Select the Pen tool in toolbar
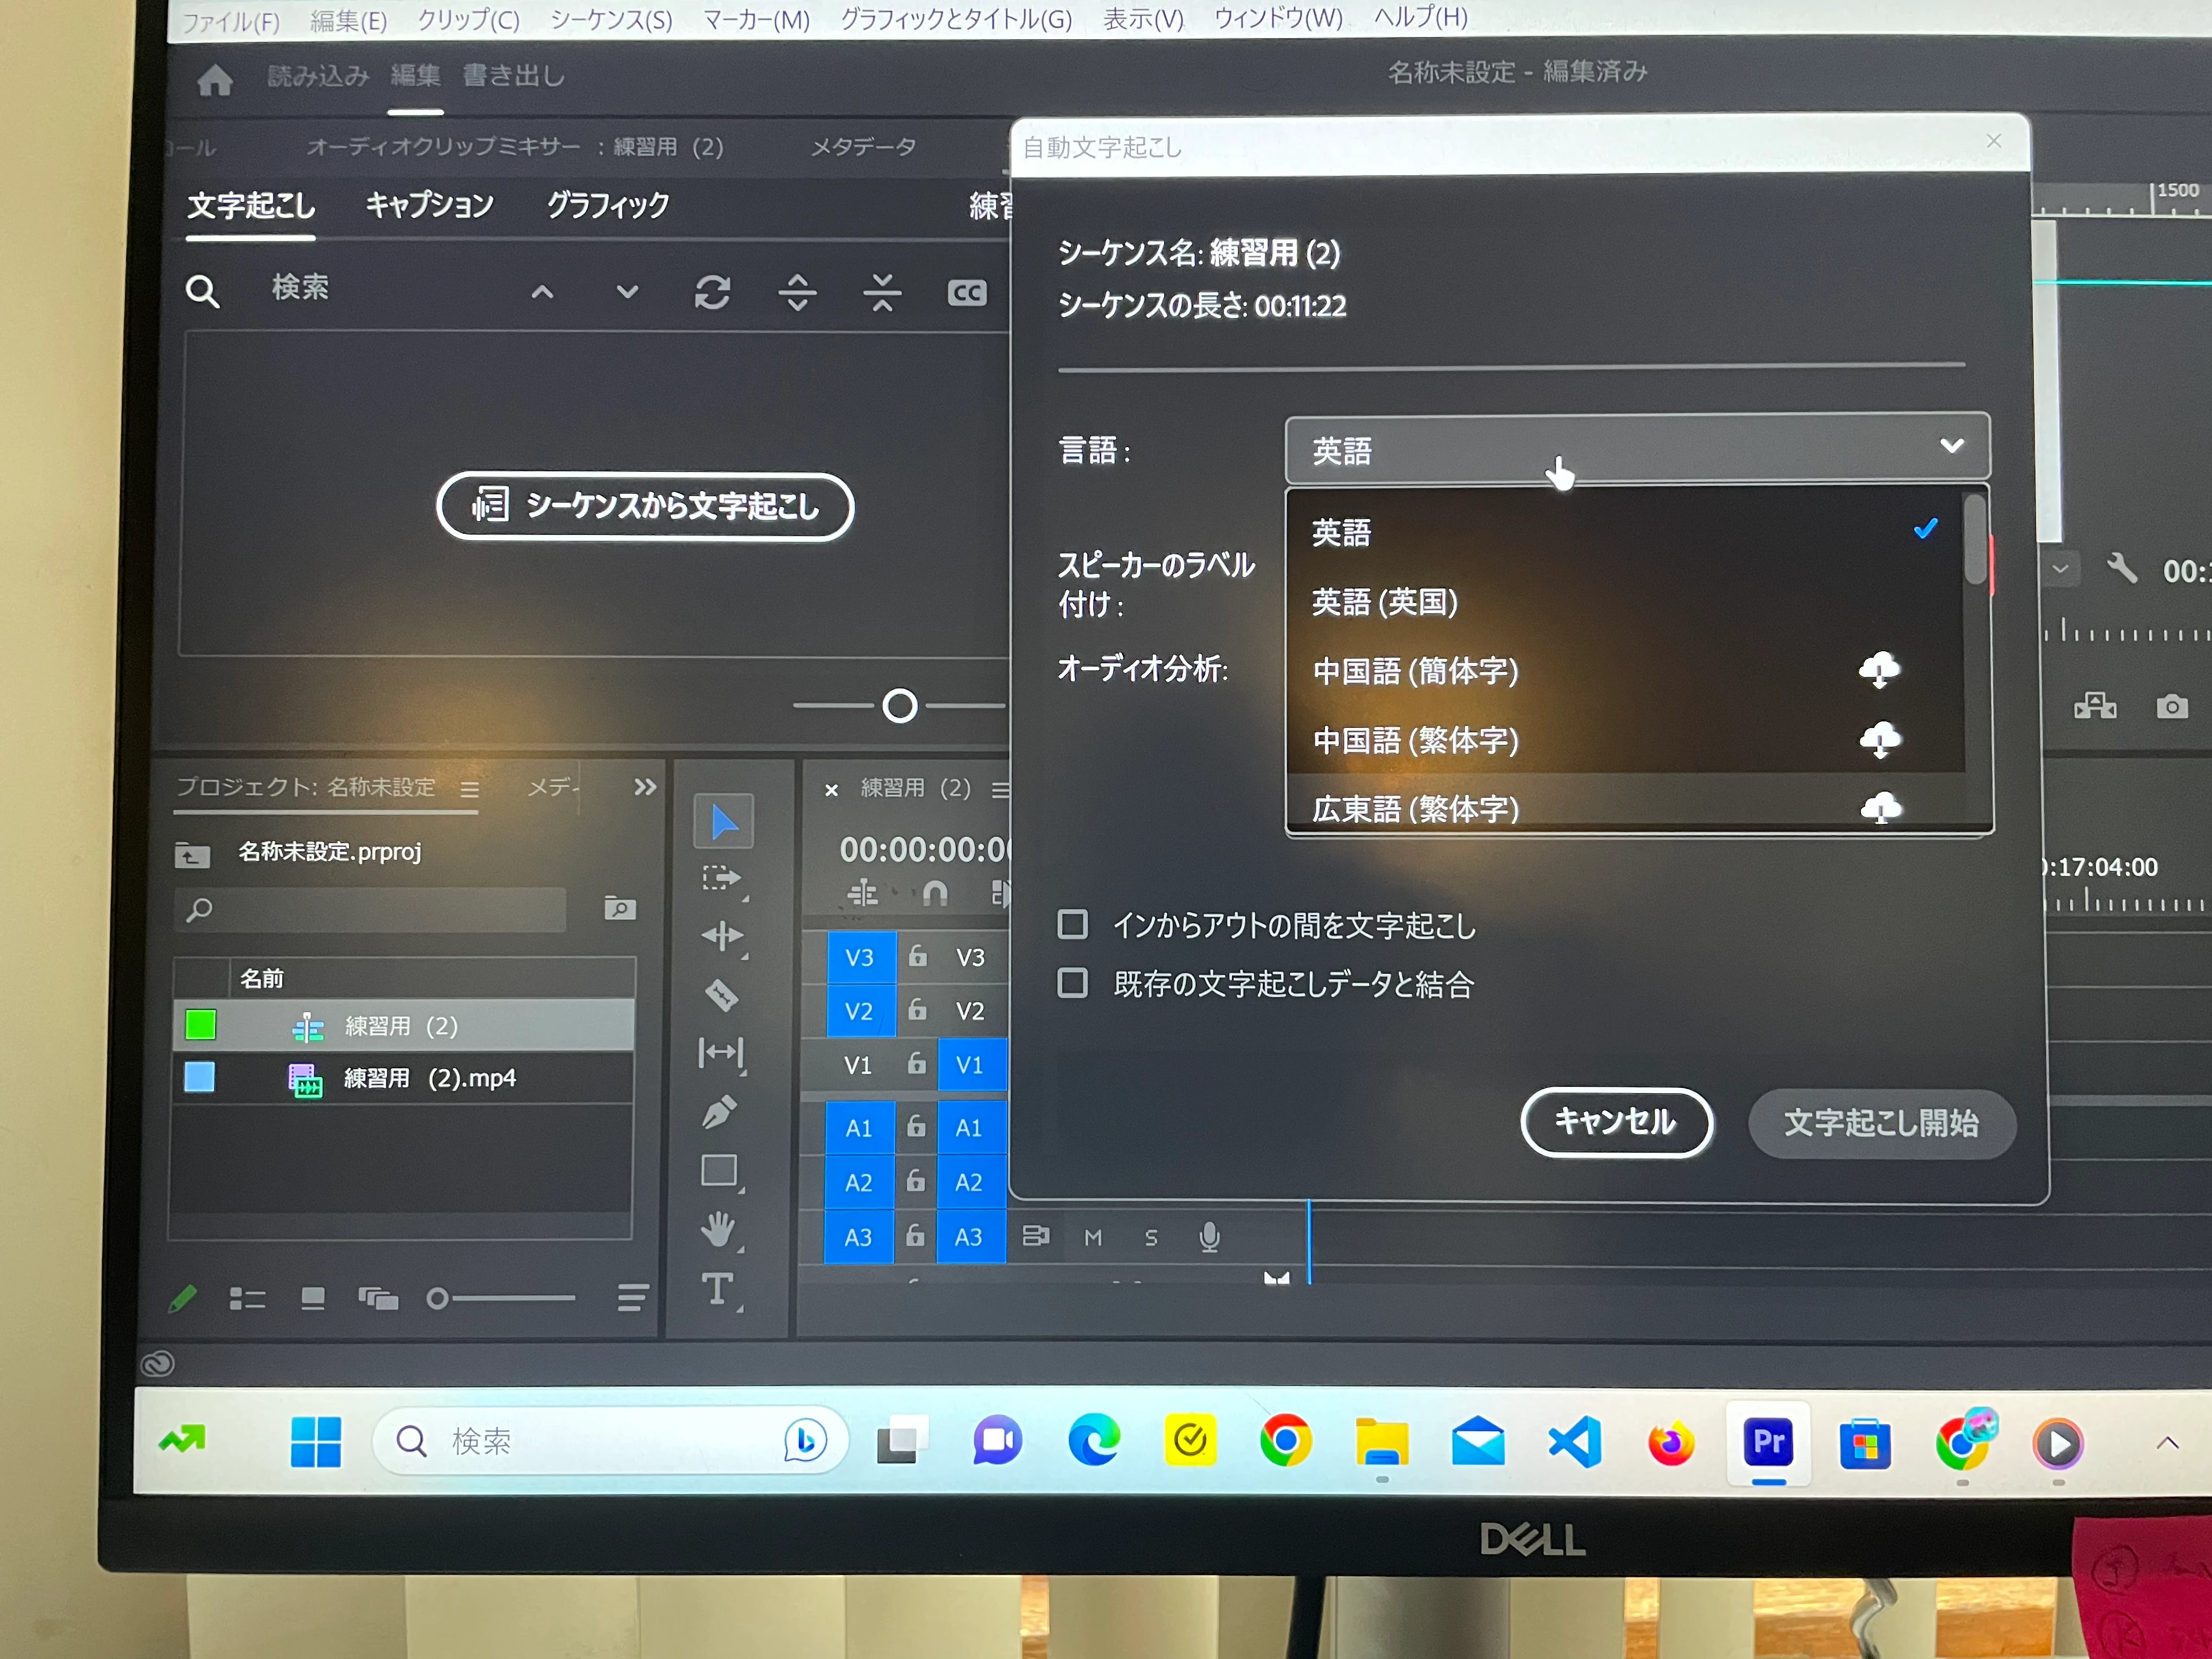The image size is (2212, 1659). pyautogui.click(x=719, y=1112)
